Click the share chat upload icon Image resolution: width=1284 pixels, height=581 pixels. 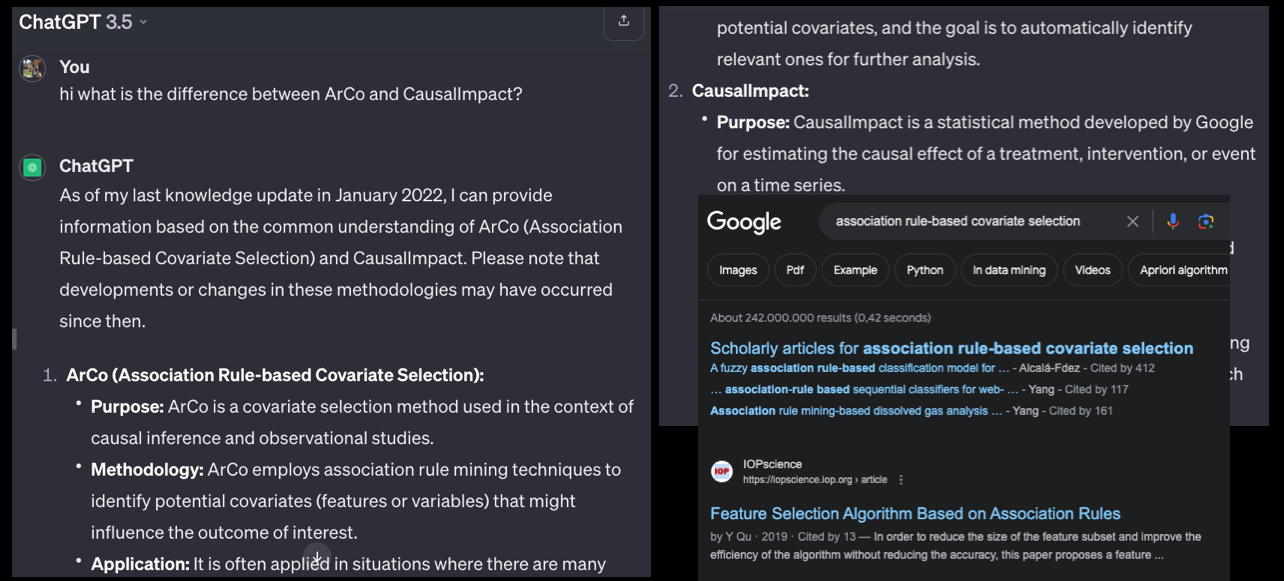coord(624,21)
